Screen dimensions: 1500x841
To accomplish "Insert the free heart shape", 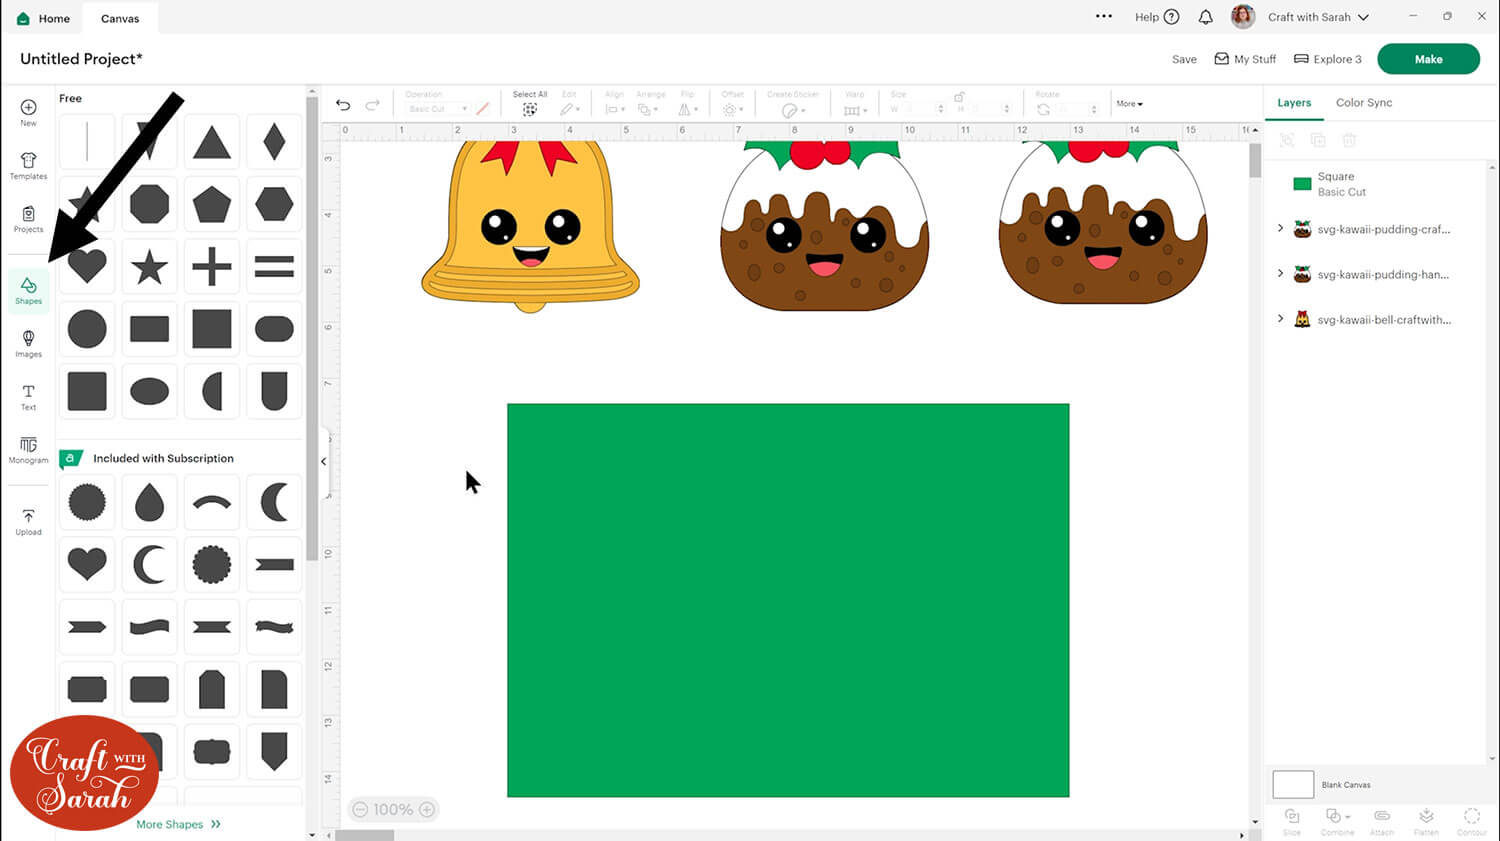I will point(87,266).
